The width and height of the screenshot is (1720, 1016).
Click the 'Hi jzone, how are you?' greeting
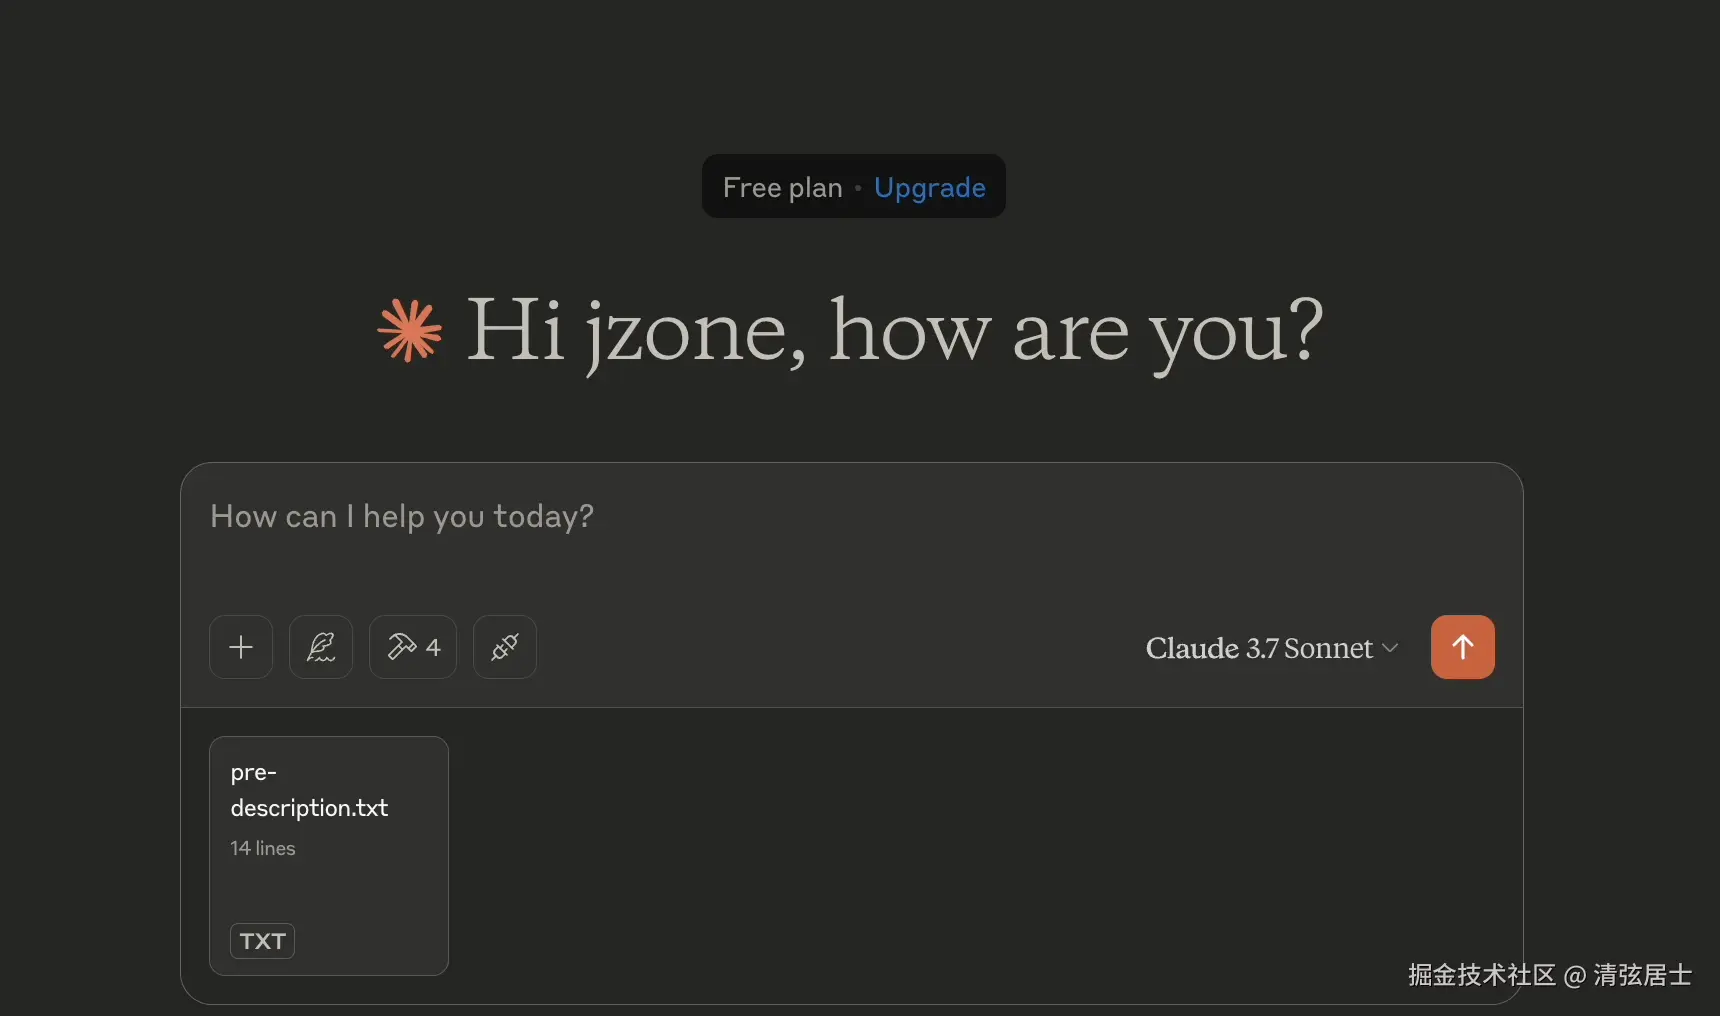tap(895, 332)
